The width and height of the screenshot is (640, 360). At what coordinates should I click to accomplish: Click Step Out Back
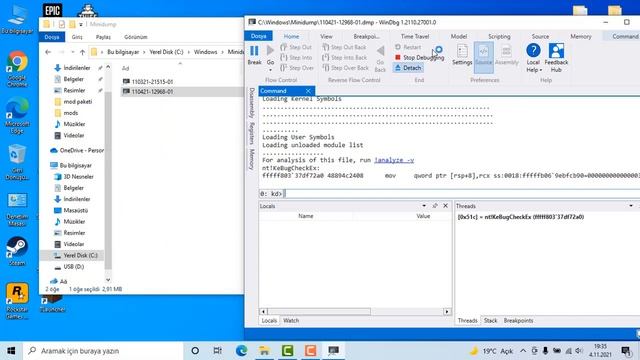pos(344,47)
